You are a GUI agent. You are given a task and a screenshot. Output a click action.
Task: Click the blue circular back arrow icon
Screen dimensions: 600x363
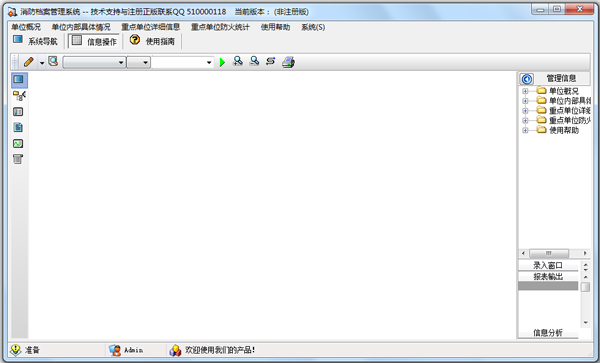point(527,79)
